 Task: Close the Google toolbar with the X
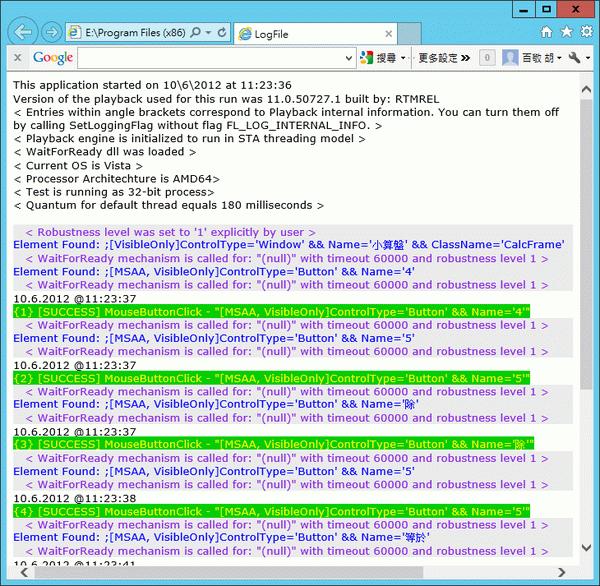tap(17, 58)
